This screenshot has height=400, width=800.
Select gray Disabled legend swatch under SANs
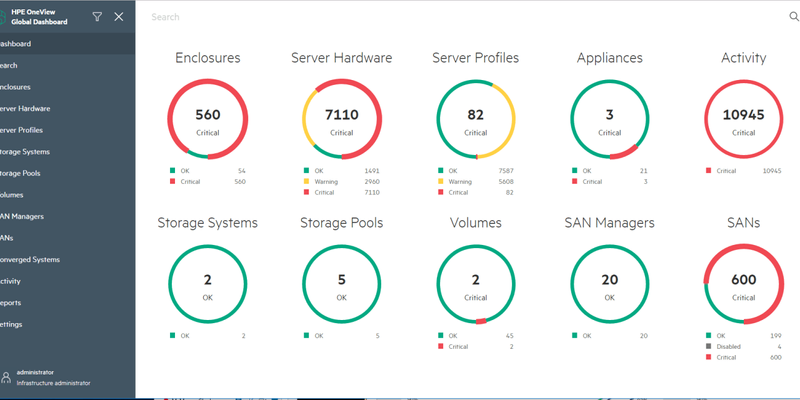(709, 346)
